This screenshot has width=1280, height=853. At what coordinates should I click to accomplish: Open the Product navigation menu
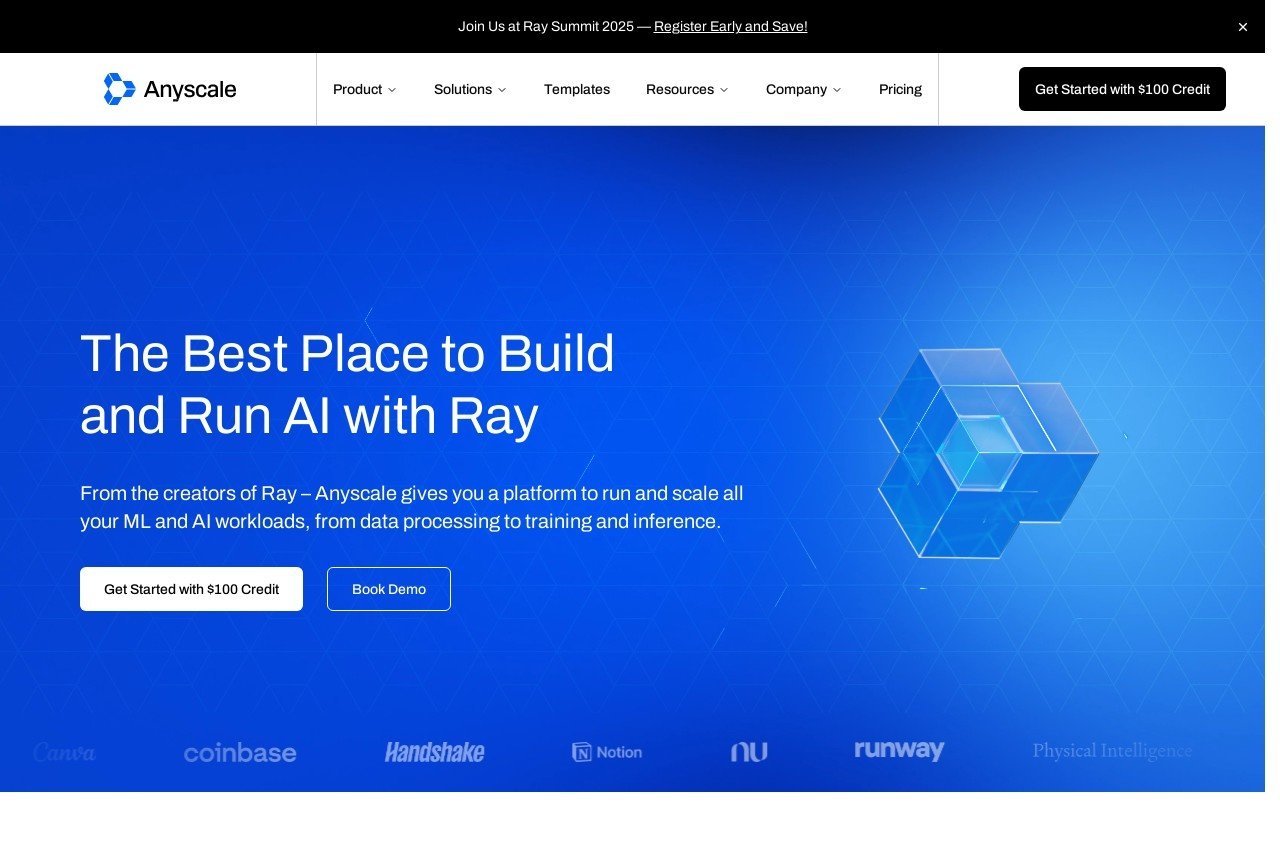point(365,89)
